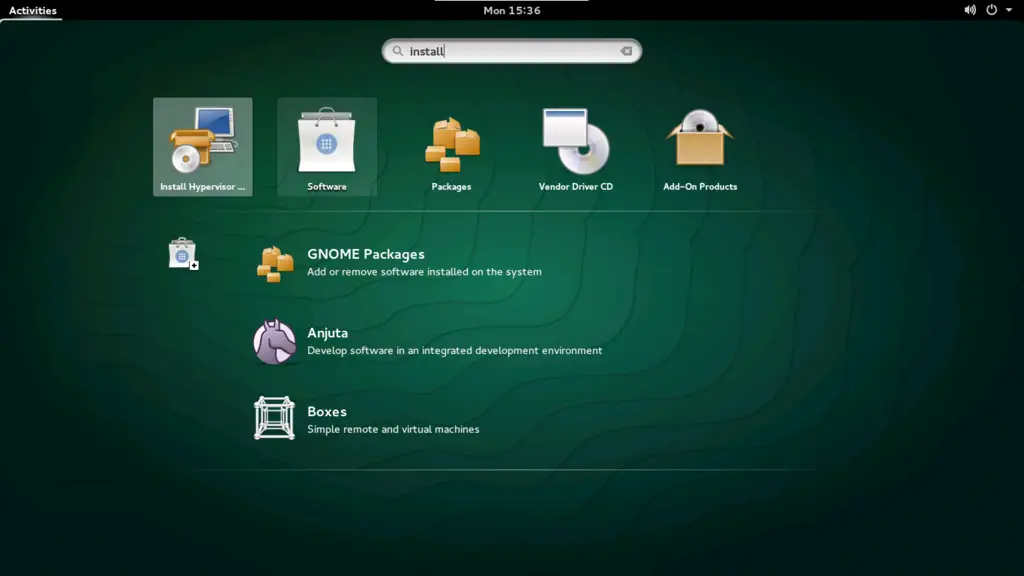Click 'Add or remove software installed' description

point(424,272)
